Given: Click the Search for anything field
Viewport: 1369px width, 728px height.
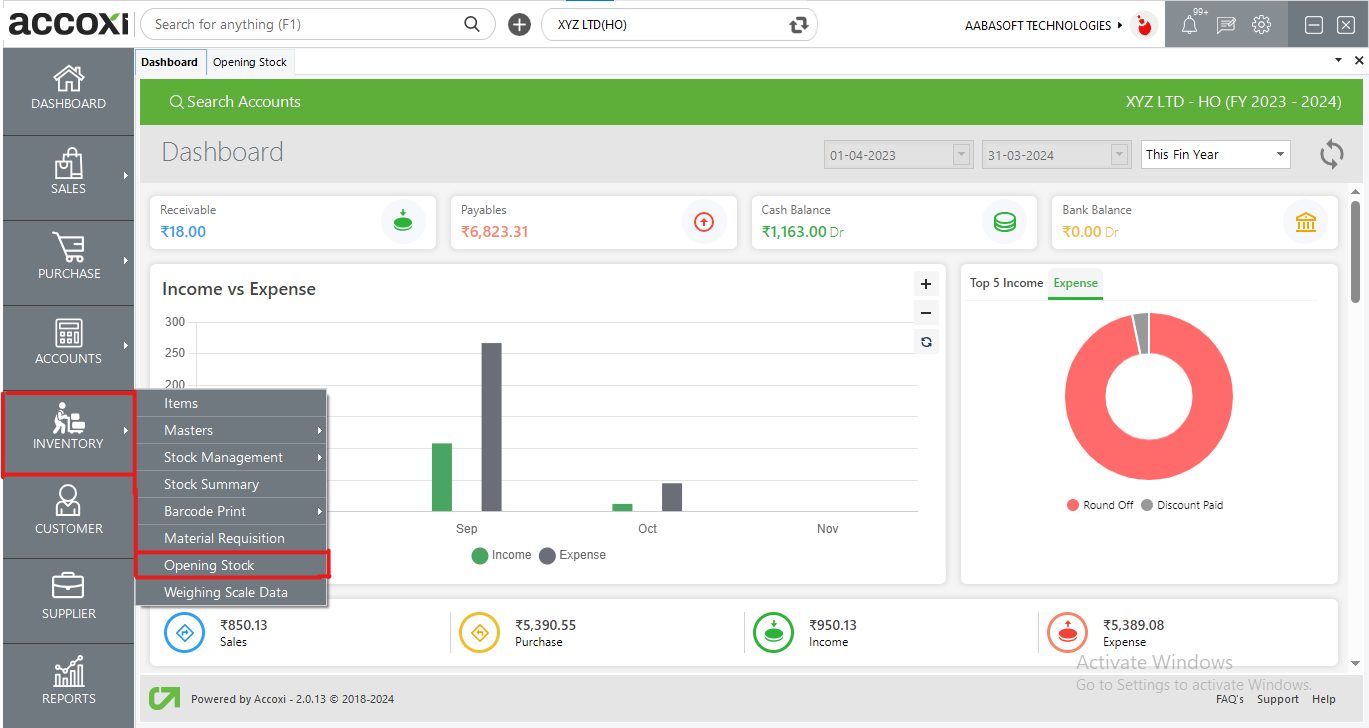Looking at the screenshot, I should [305, 25].
